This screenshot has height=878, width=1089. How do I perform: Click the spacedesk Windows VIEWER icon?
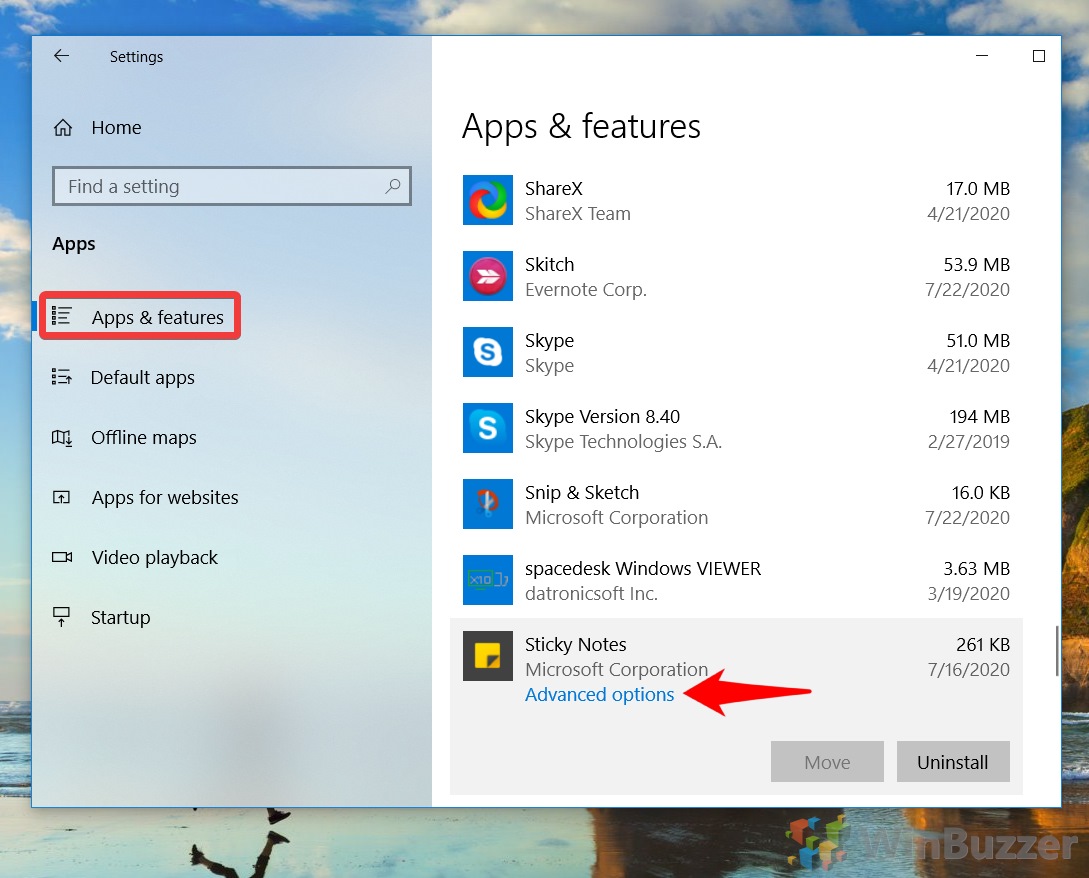coord(487,580)
